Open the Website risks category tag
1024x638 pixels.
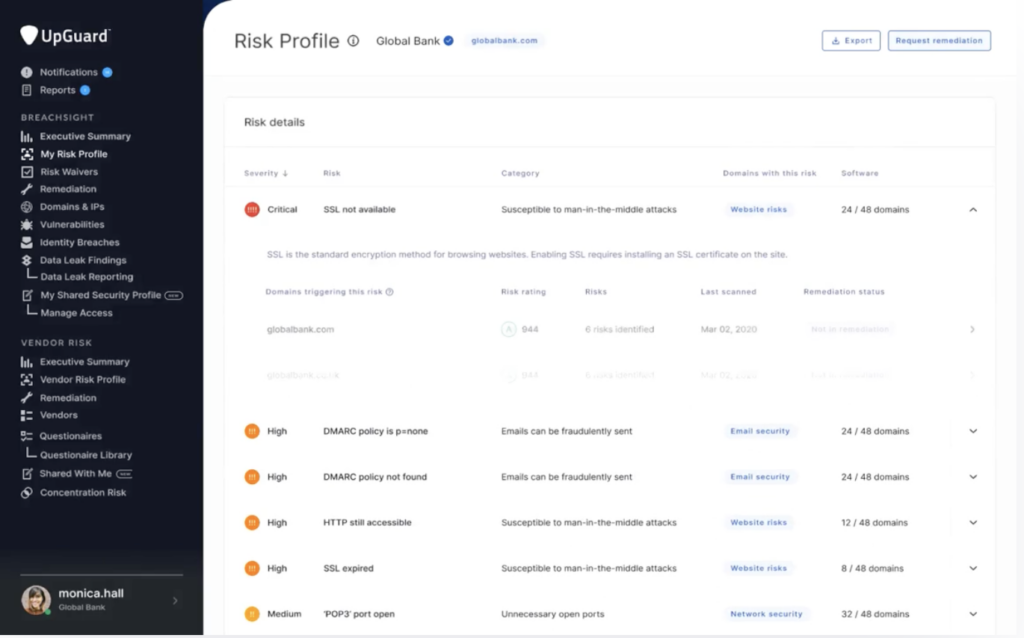tap(760, 210)
